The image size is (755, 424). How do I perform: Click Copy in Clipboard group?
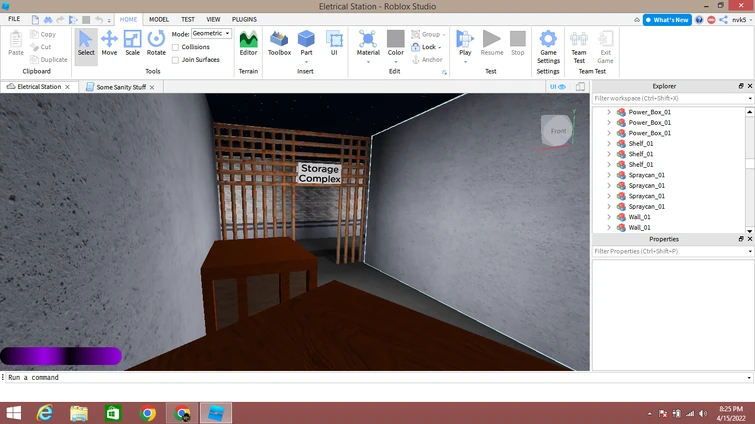click(x=43, y=34)
